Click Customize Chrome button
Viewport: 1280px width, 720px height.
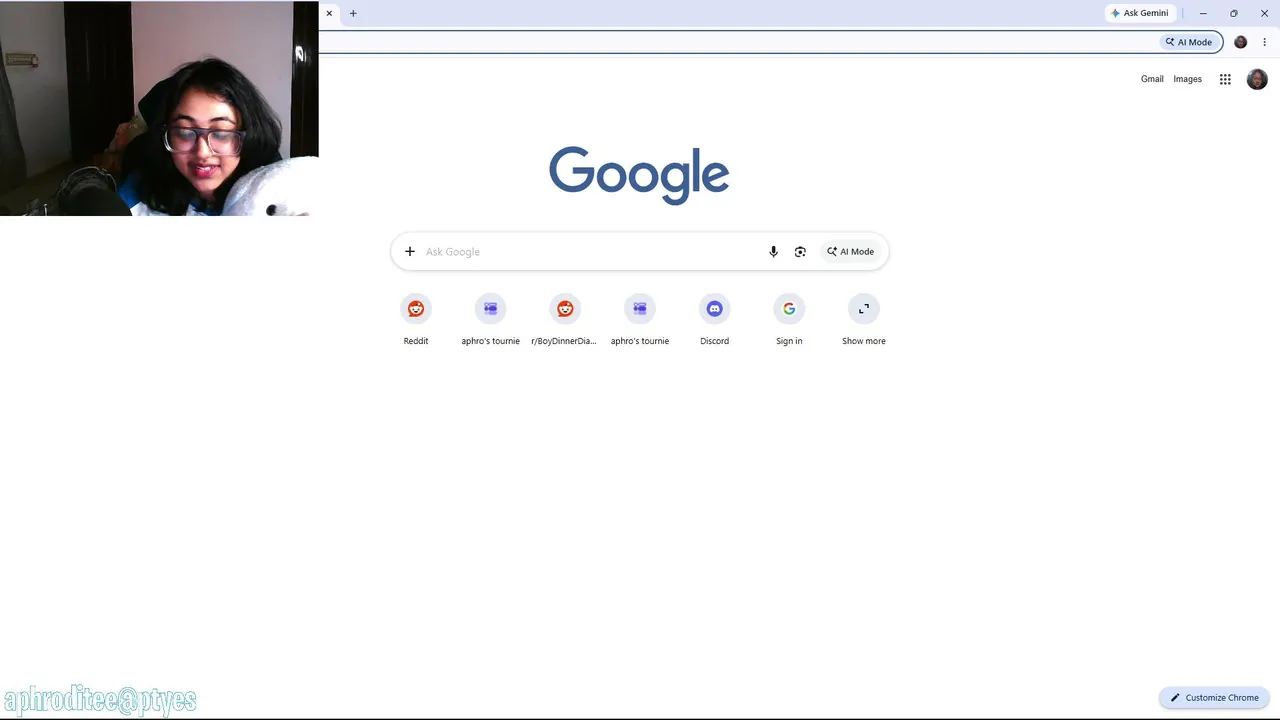tap(1215, 698)
